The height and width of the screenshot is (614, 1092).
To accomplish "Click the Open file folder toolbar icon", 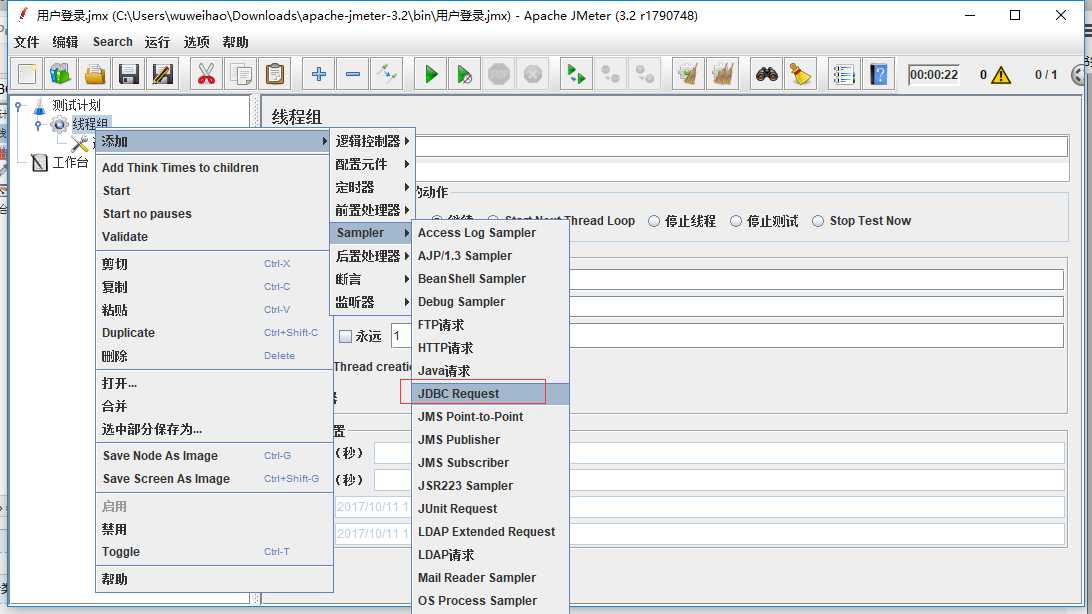I will pyautogui.click(x=95, y=74).
